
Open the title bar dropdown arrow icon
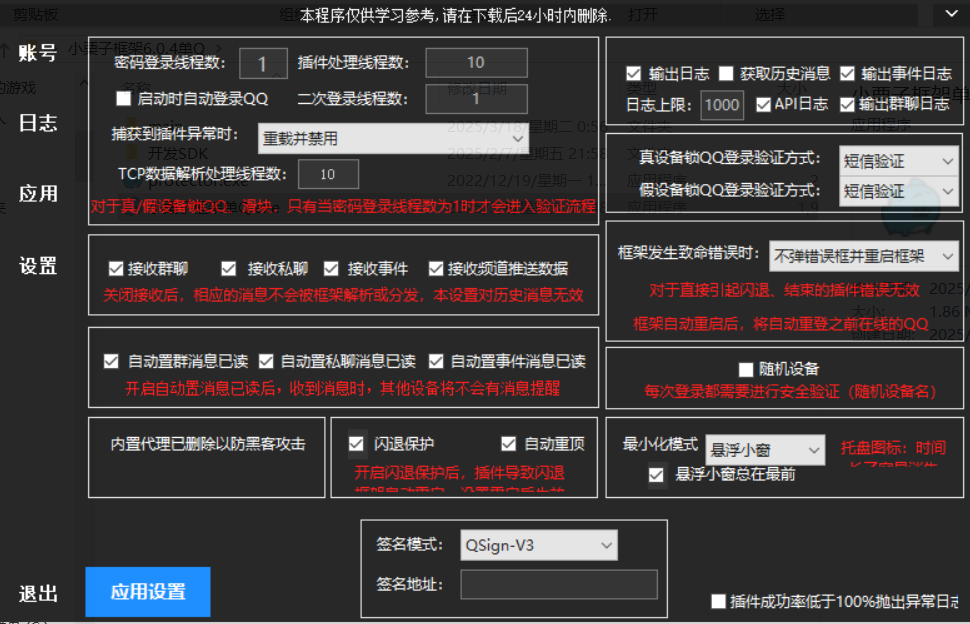952,14
